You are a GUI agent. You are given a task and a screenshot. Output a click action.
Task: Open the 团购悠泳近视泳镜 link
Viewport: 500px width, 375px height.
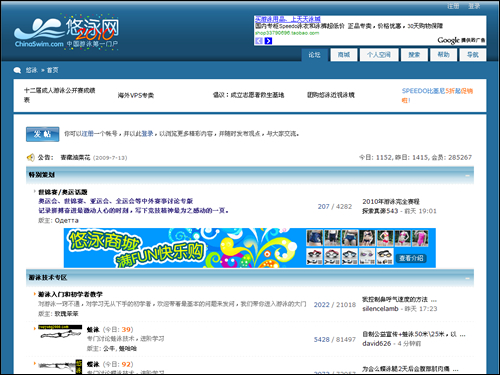pos(331,95)
